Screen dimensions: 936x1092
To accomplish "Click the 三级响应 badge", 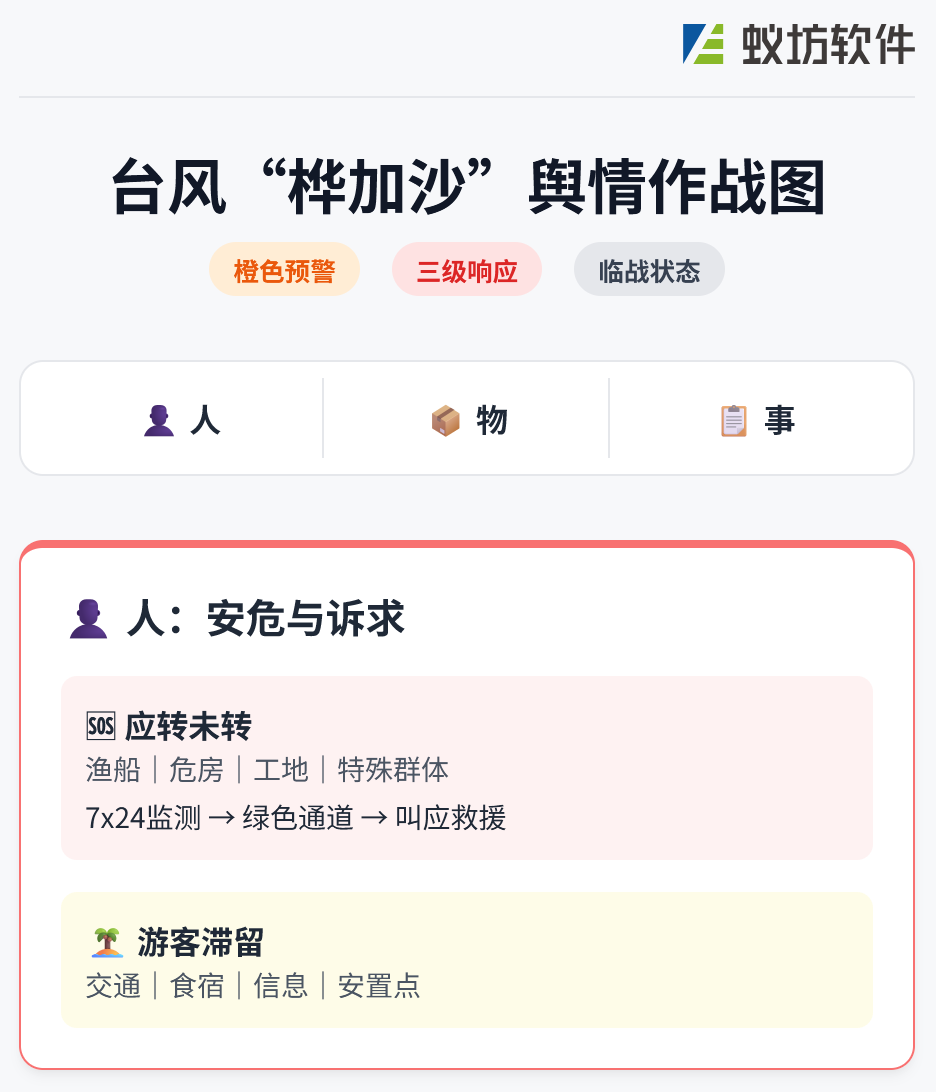I will 467,270.
